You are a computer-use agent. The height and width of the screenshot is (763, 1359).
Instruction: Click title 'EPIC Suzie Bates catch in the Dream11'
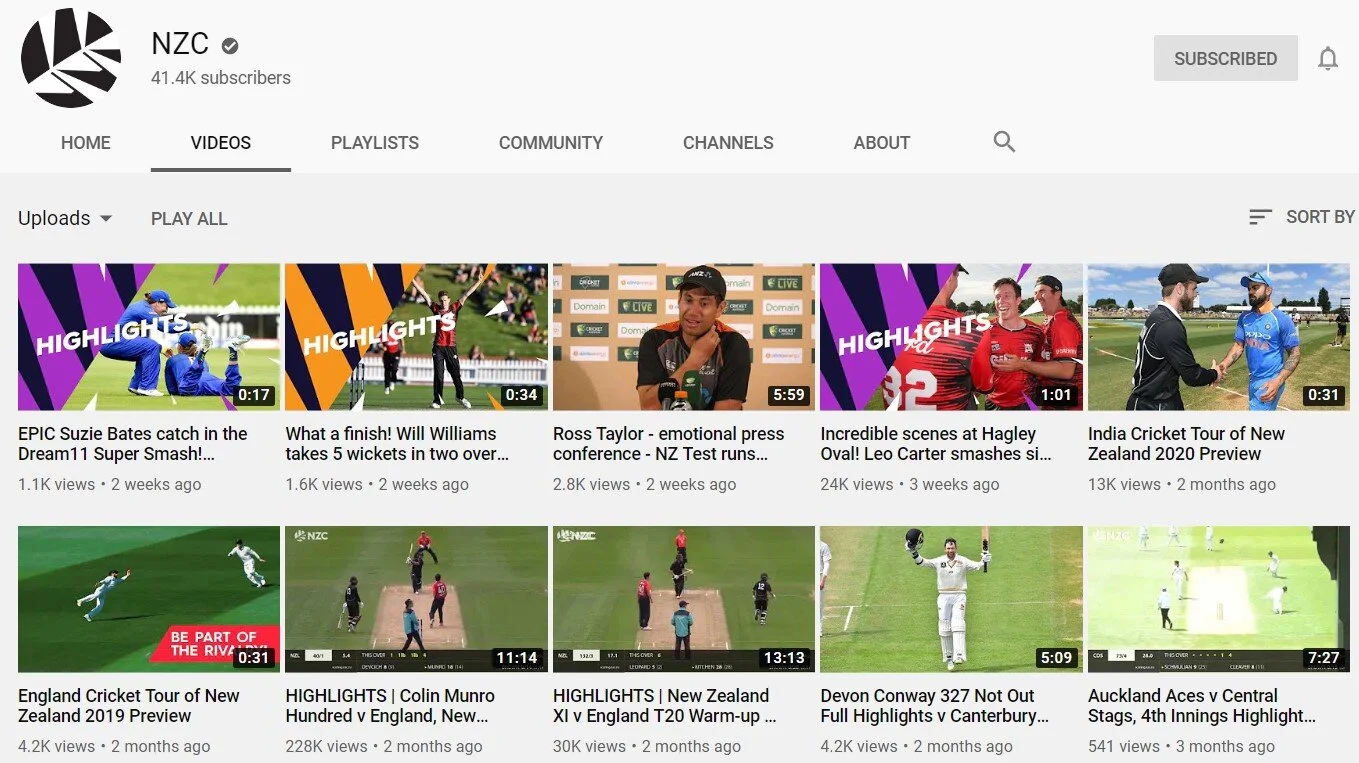tap(133, 443)
